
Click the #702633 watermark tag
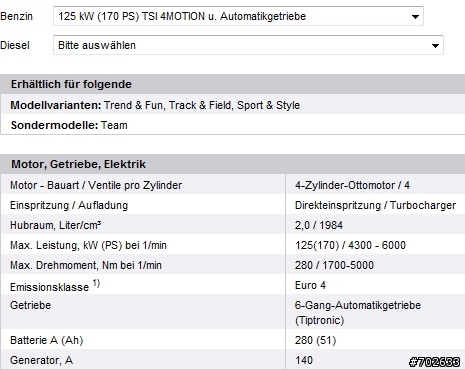(x=434, y=362)
